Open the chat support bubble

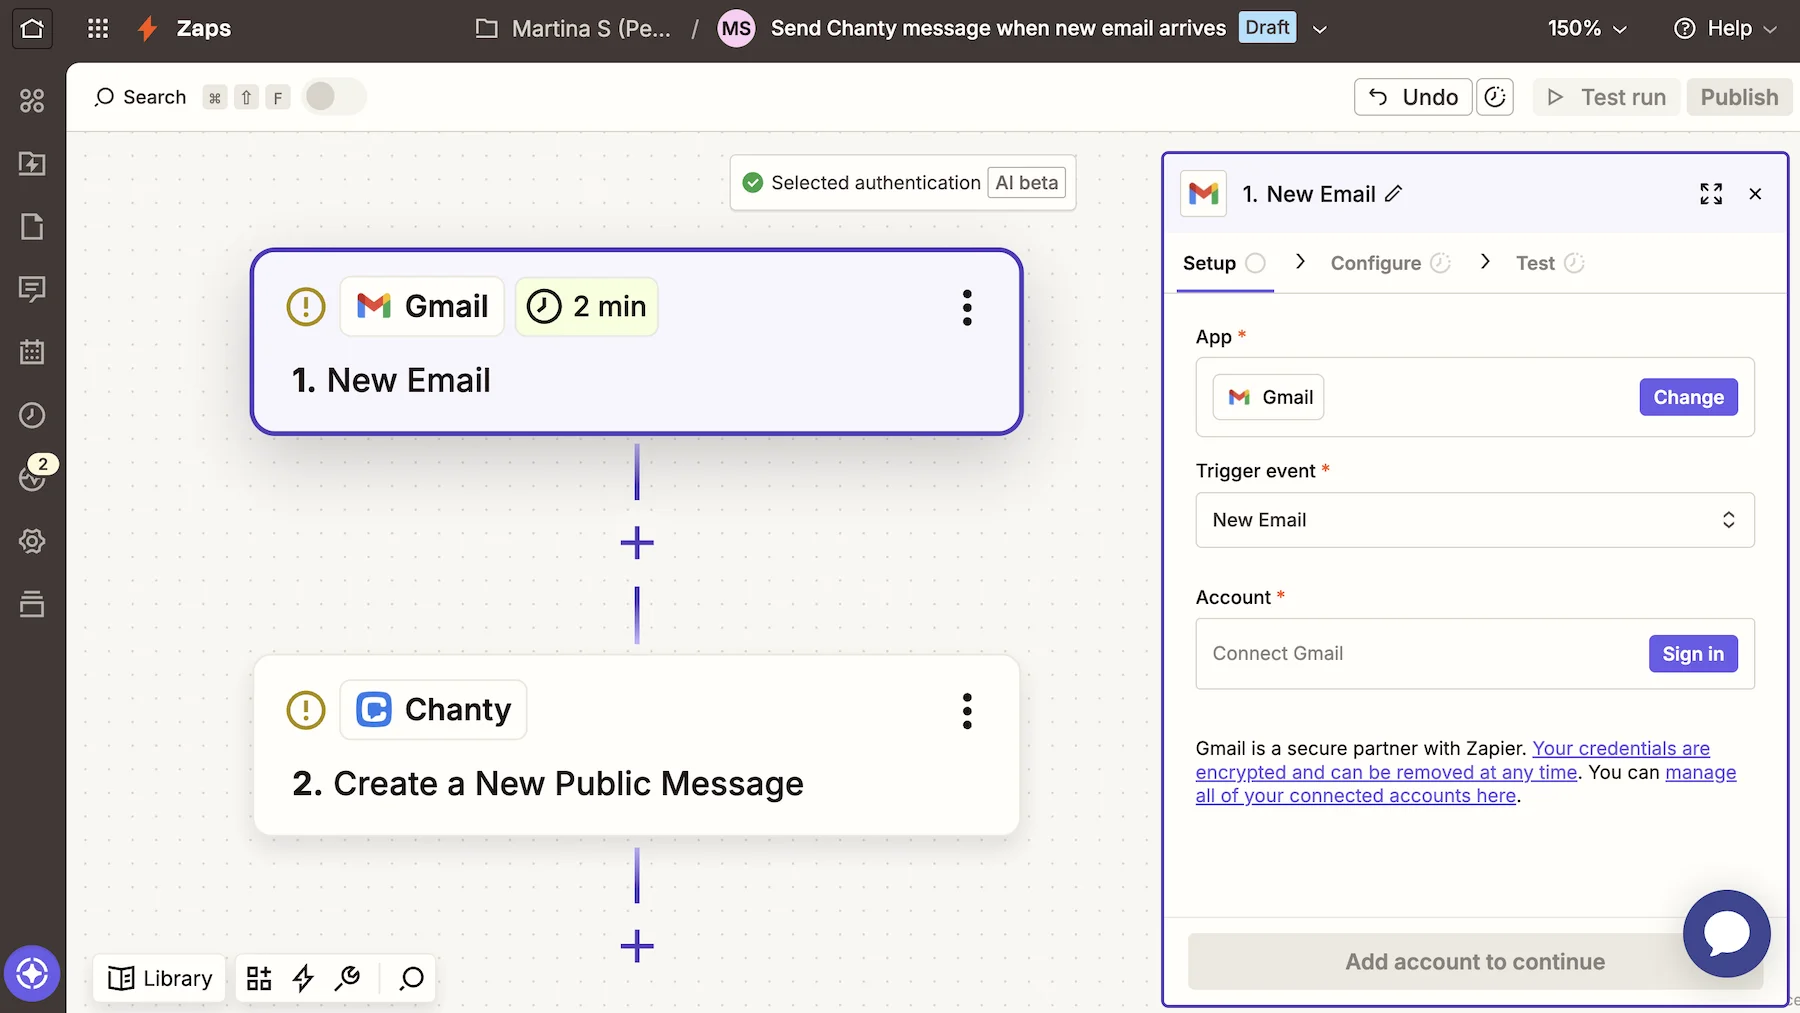coord(1726,933)
